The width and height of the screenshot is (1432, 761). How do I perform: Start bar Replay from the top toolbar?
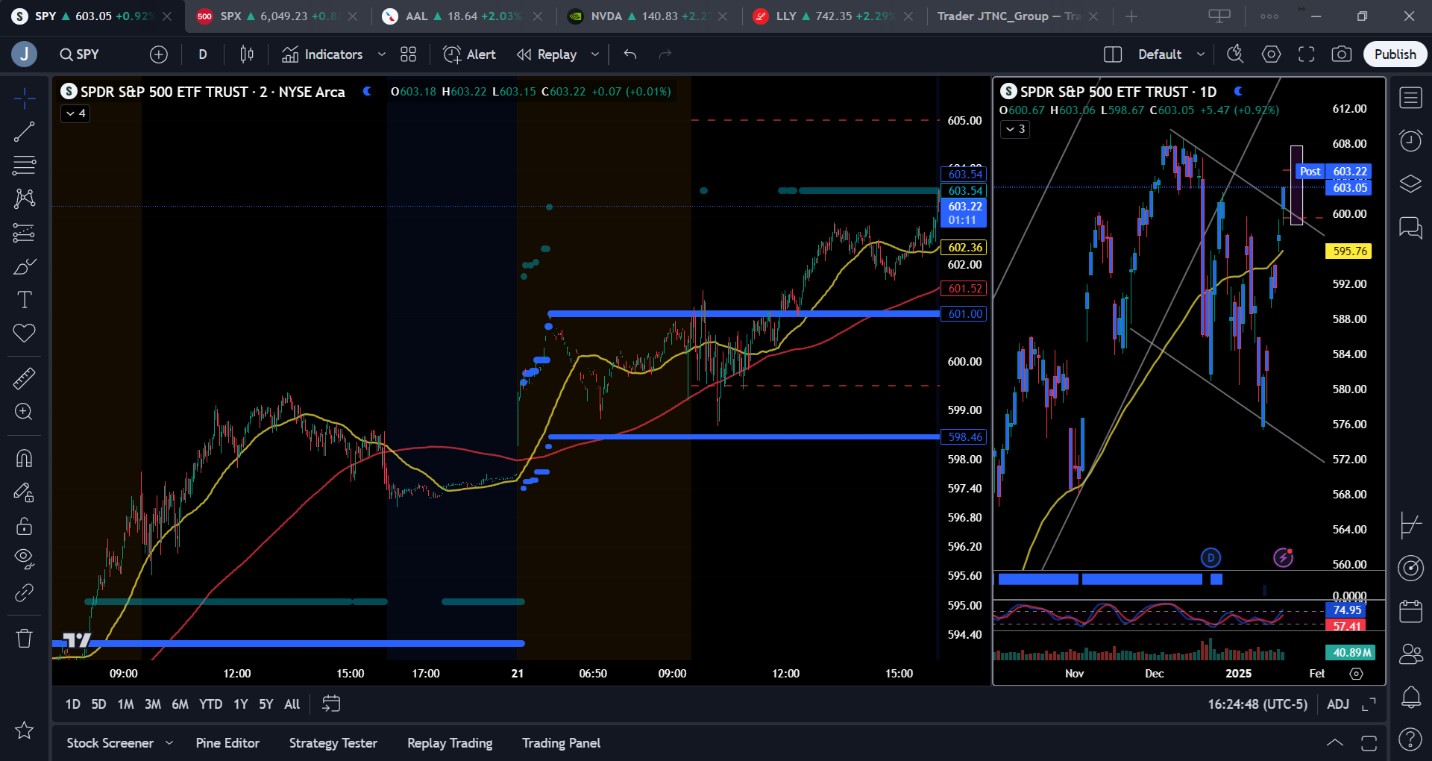click(x=547, y=54)
